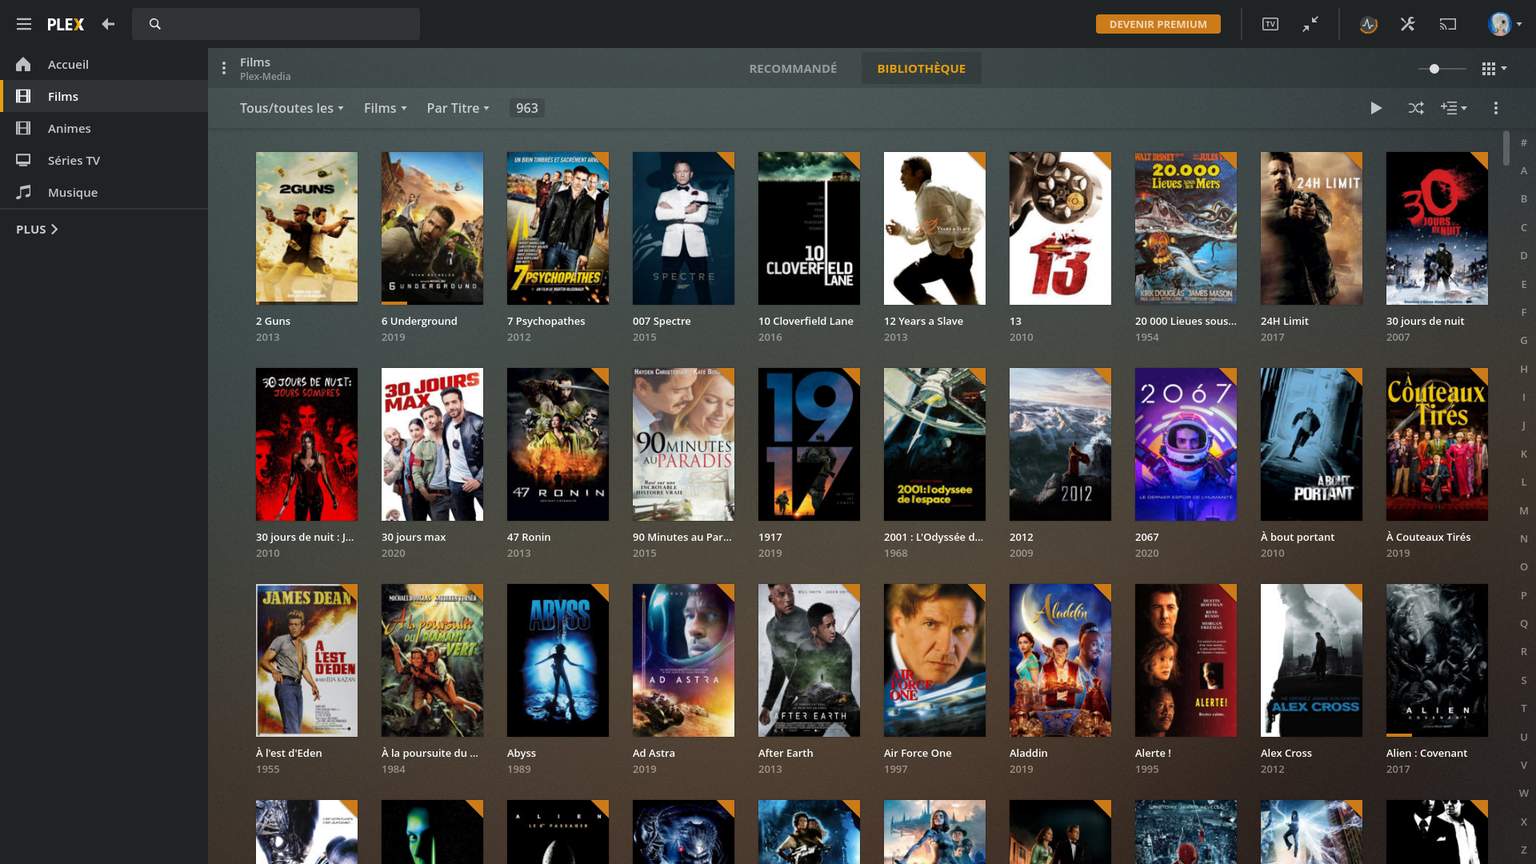Jump to letter Z in index
The width and height of the screenshot is (1536, 864).
coord(1524,850)
